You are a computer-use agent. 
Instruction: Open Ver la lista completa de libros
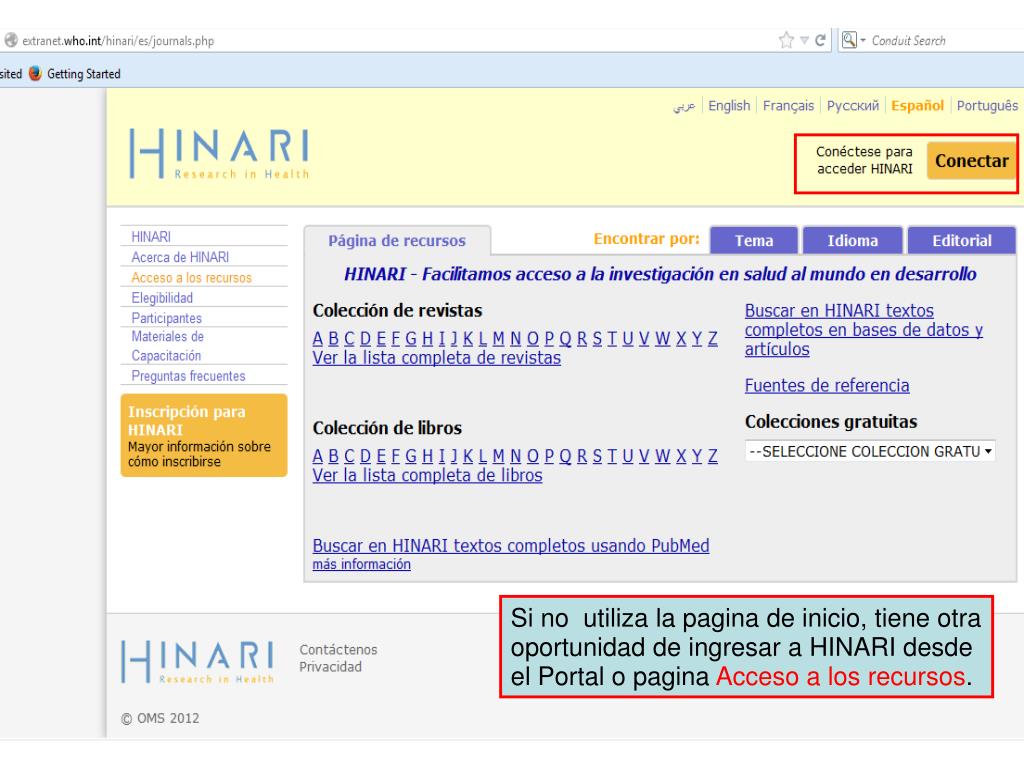click(428, 475)
